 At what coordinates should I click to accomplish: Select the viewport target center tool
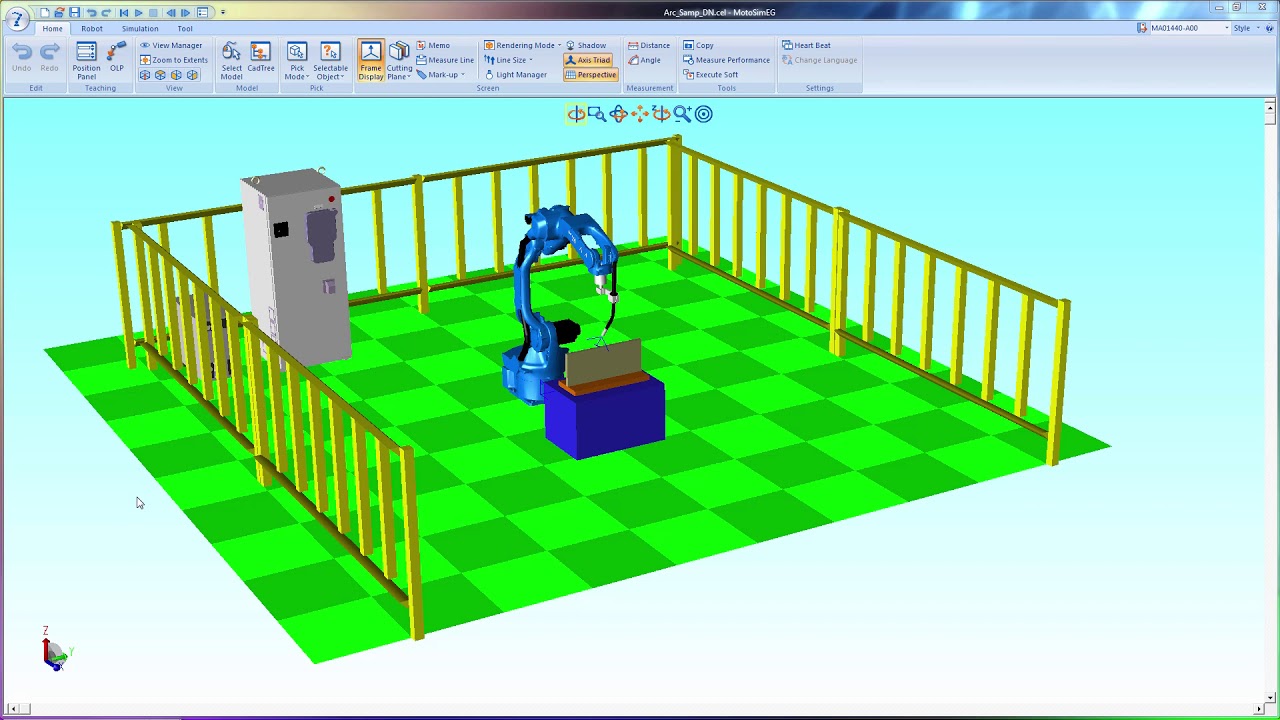tap(704, 114)
